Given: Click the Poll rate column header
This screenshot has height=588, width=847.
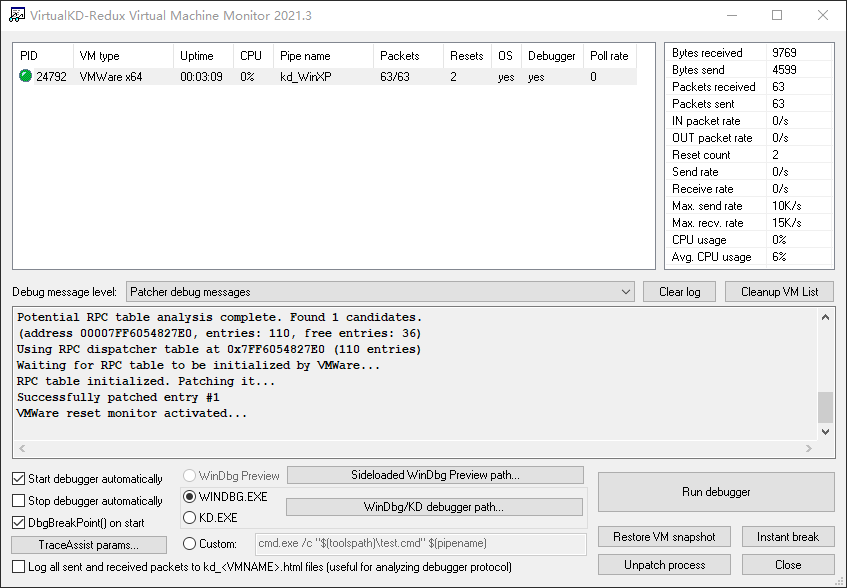Looking at the screenshot, I should pyautogui.click(x=610, y=56).
